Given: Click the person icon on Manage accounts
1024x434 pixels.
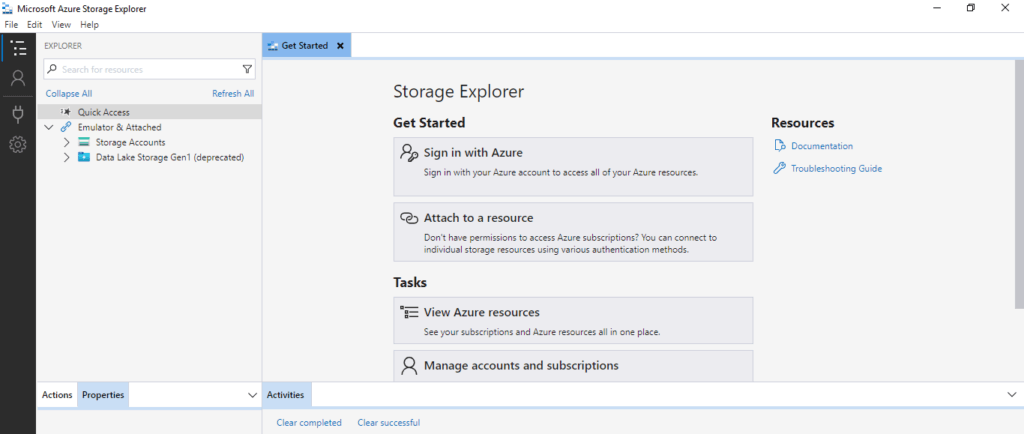Looking at the screenshot, I should [409, 365].
